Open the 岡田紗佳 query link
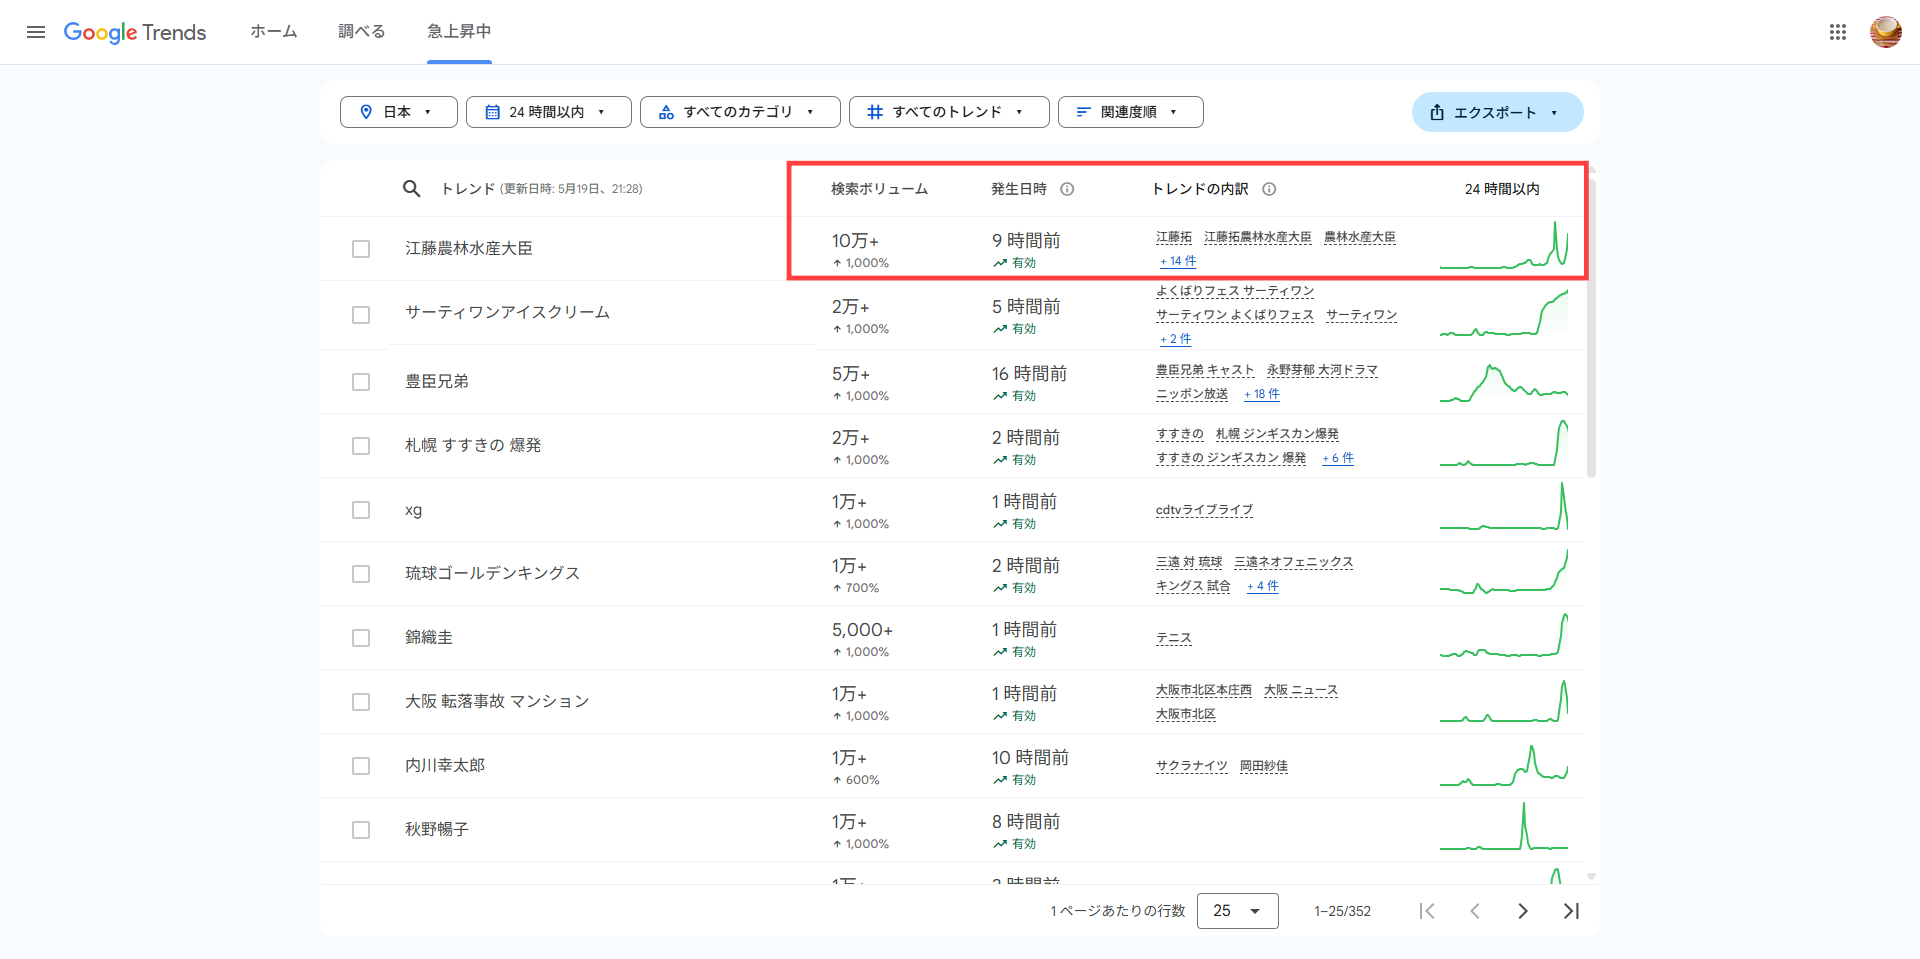 coord(1264,766)
